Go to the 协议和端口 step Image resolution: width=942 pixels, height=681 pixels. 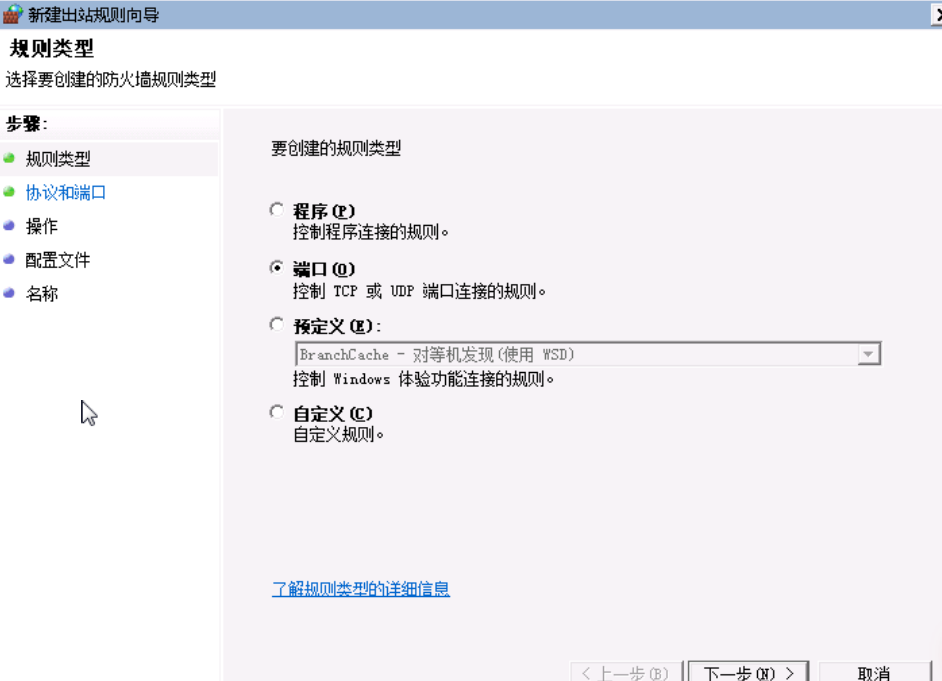[65, 193]
